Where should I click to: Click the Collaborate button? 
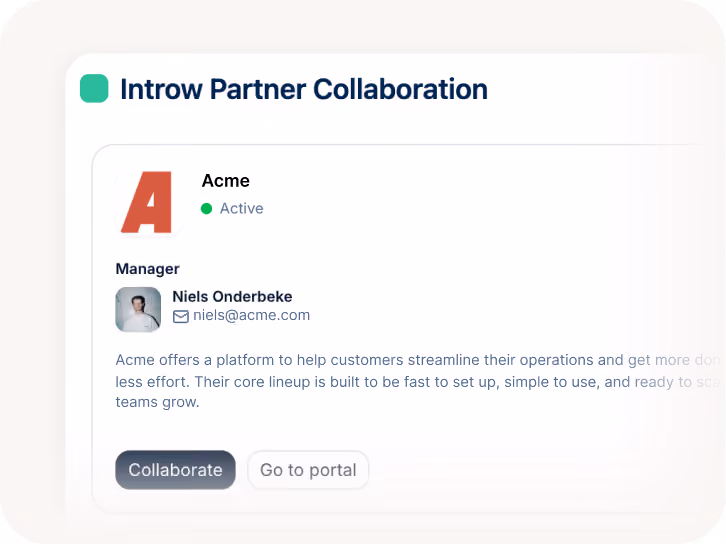[175, 470]
